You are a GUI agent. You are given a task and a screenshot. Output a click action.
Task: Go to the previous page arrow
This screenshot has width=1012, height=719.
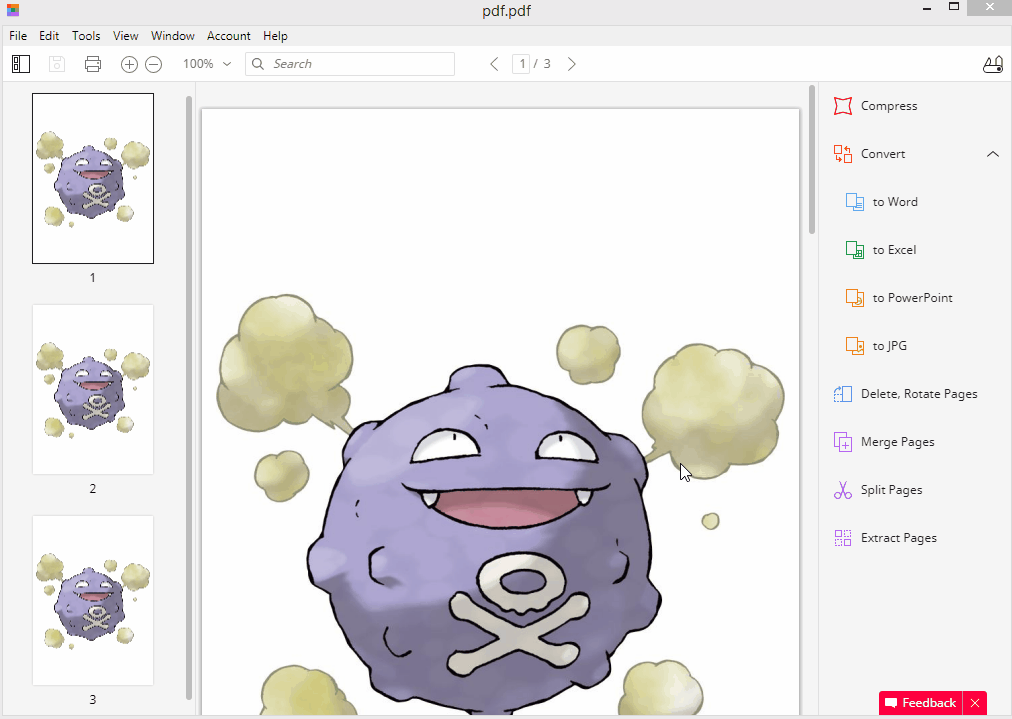pyautogui.click(x=494, y=64)
